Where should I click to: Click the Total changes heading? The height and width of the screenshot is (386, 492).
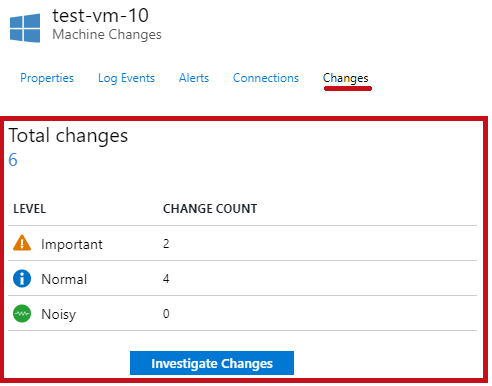pyautogui.click(x=68, y=136)
